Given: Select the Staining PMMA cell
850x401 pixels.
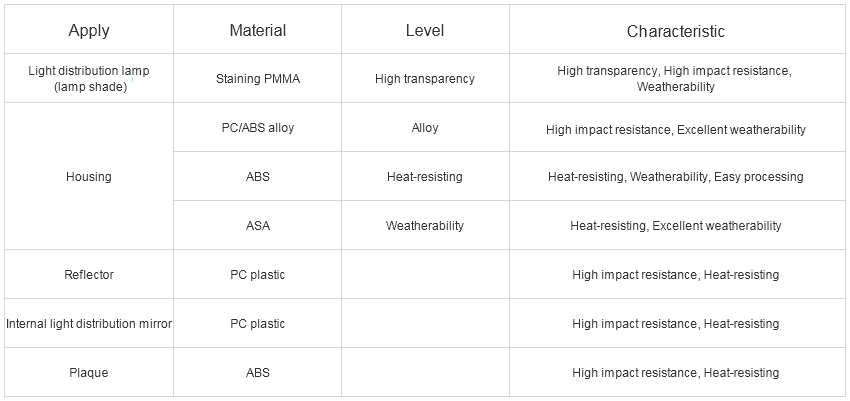Looking at the screenshot, I should pos(257,79).
